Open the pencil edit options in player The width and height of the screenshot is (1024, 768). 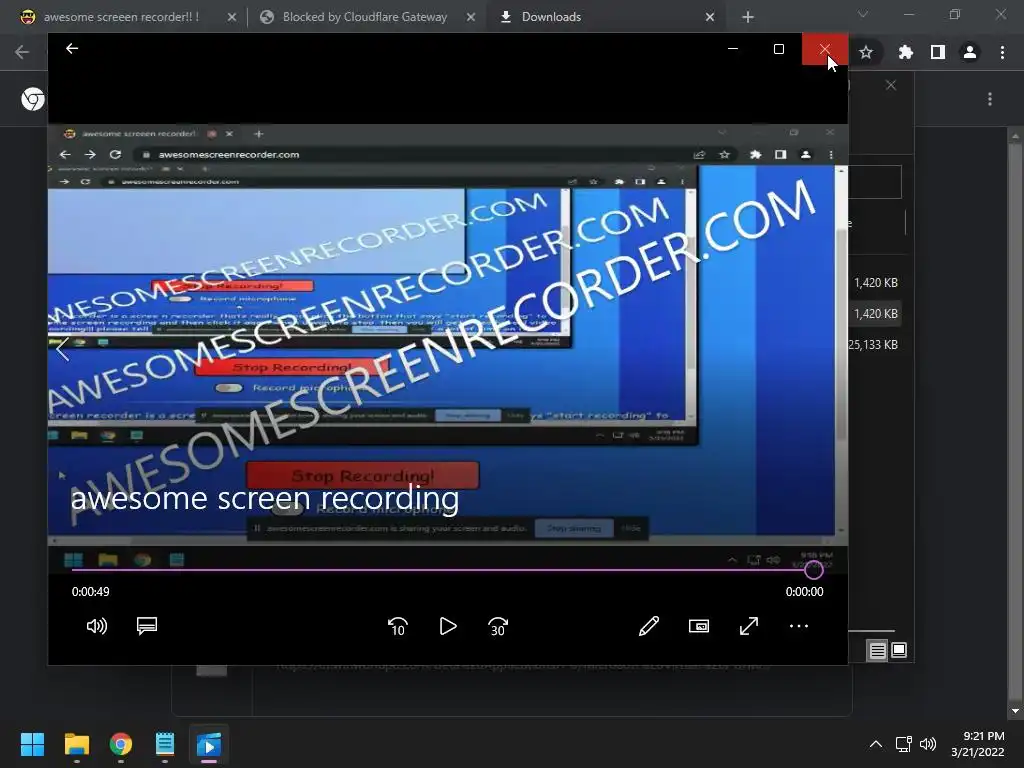coord(648,626)
